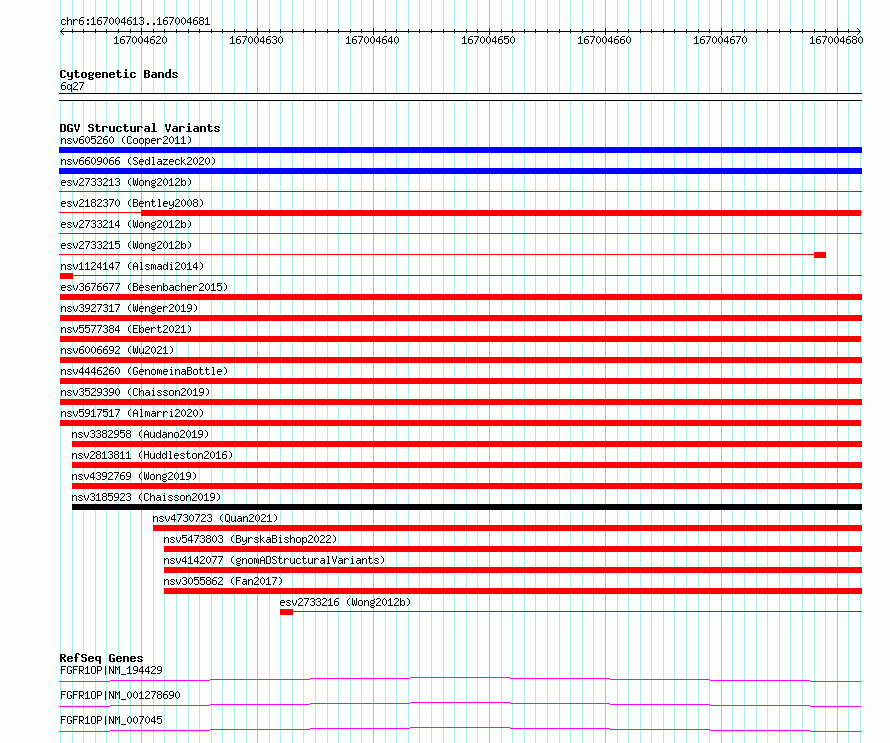Click the esv2182370 (Bentley2008) label
890x743 pixels.
(x=132, y=203)
